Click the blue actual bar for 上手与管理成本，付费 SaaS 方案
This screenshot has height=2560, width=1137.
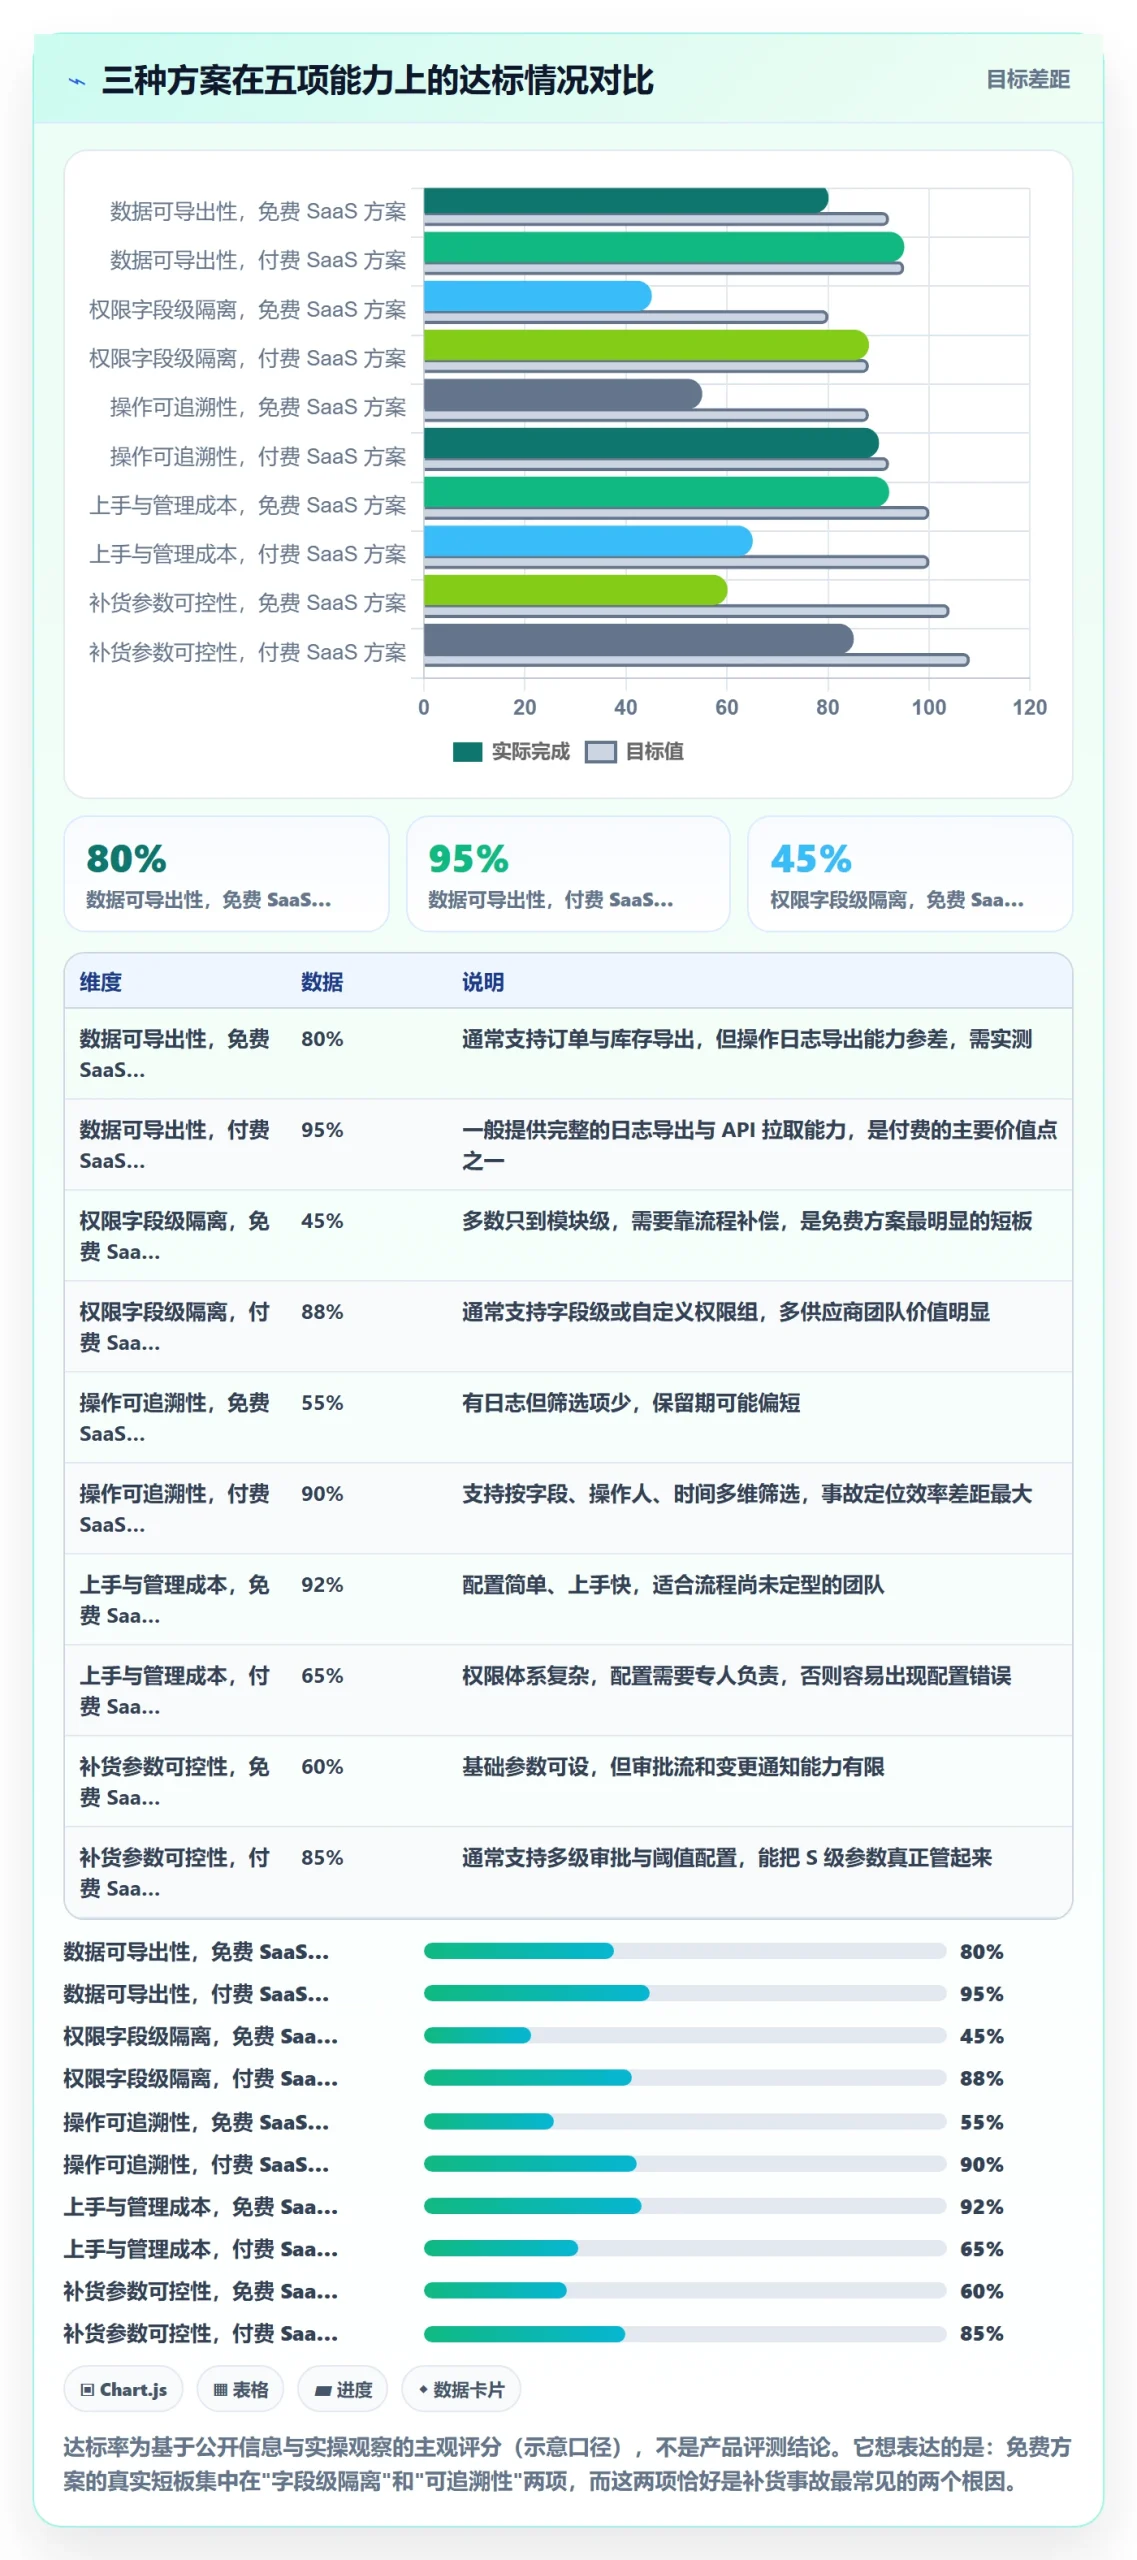(588, 541)
